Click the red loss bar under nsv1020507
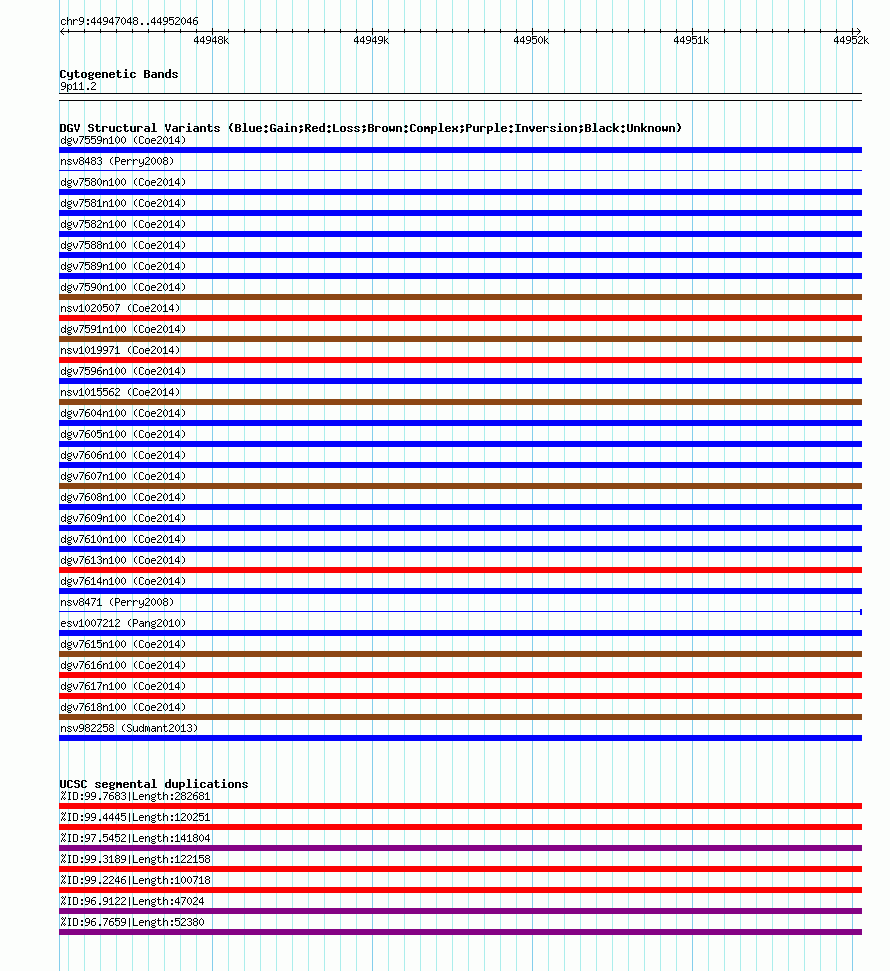This screenshot has height=971, width=890. coord(461,318)
